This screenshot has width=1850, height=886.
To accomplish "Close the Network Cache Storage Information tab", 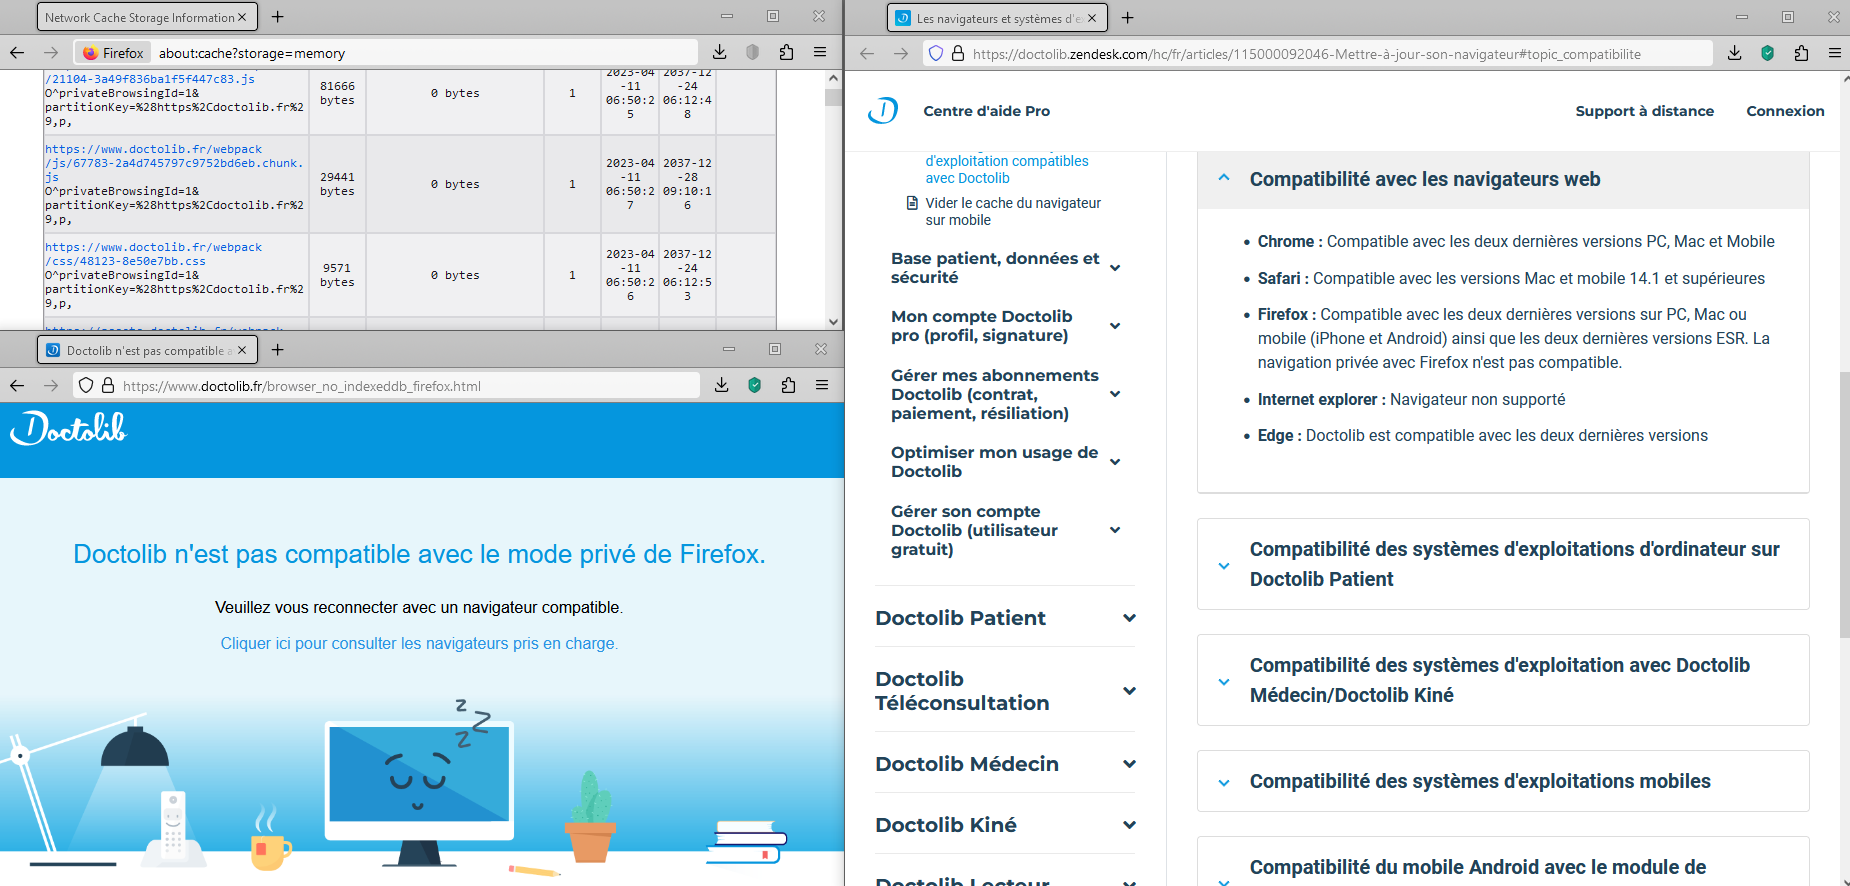I will (x=242, y=17).
